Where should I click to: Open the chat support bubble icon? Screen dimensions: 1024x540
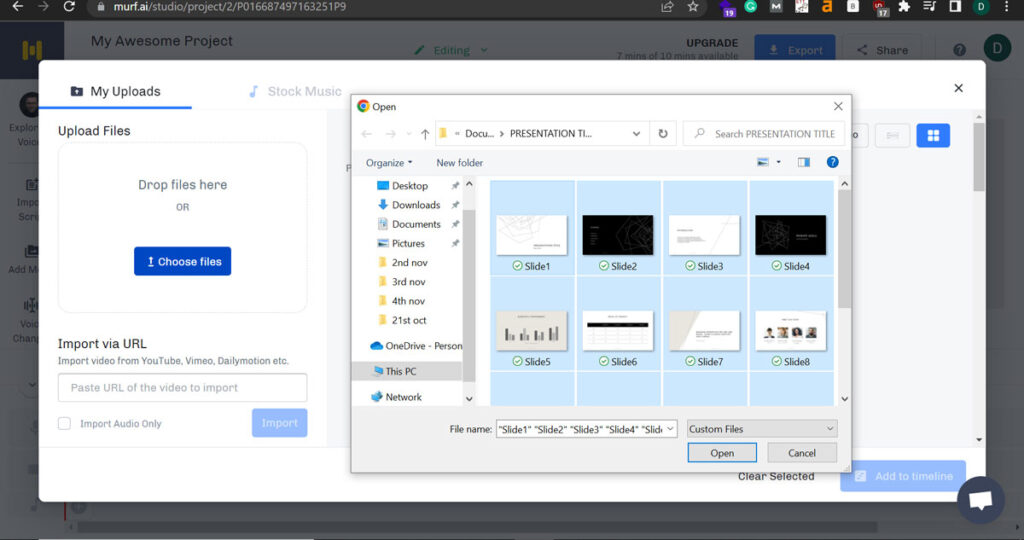pyautogui.click(x=980, y=500)
